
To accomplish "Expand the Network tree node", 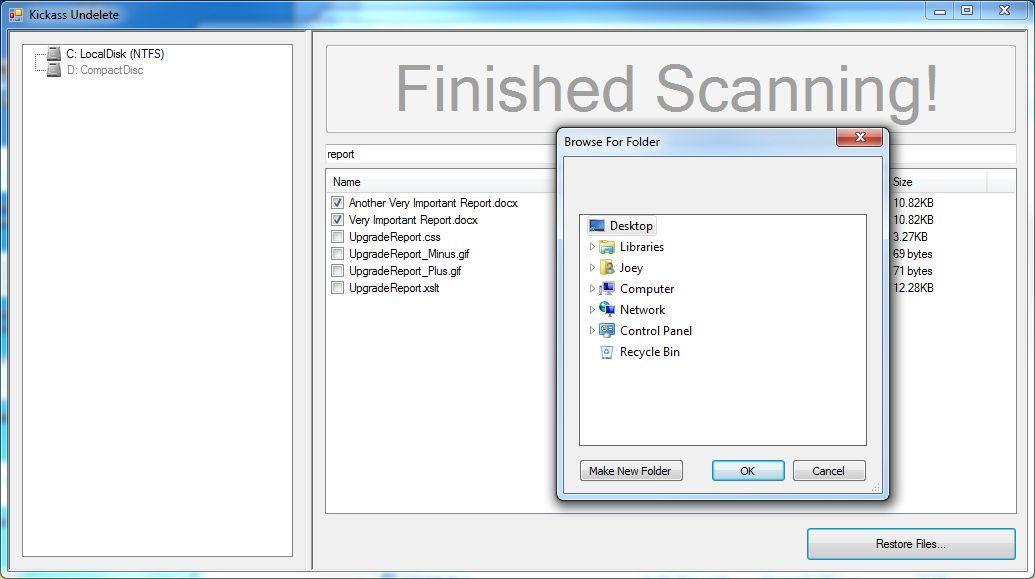I will pos(592,310).
